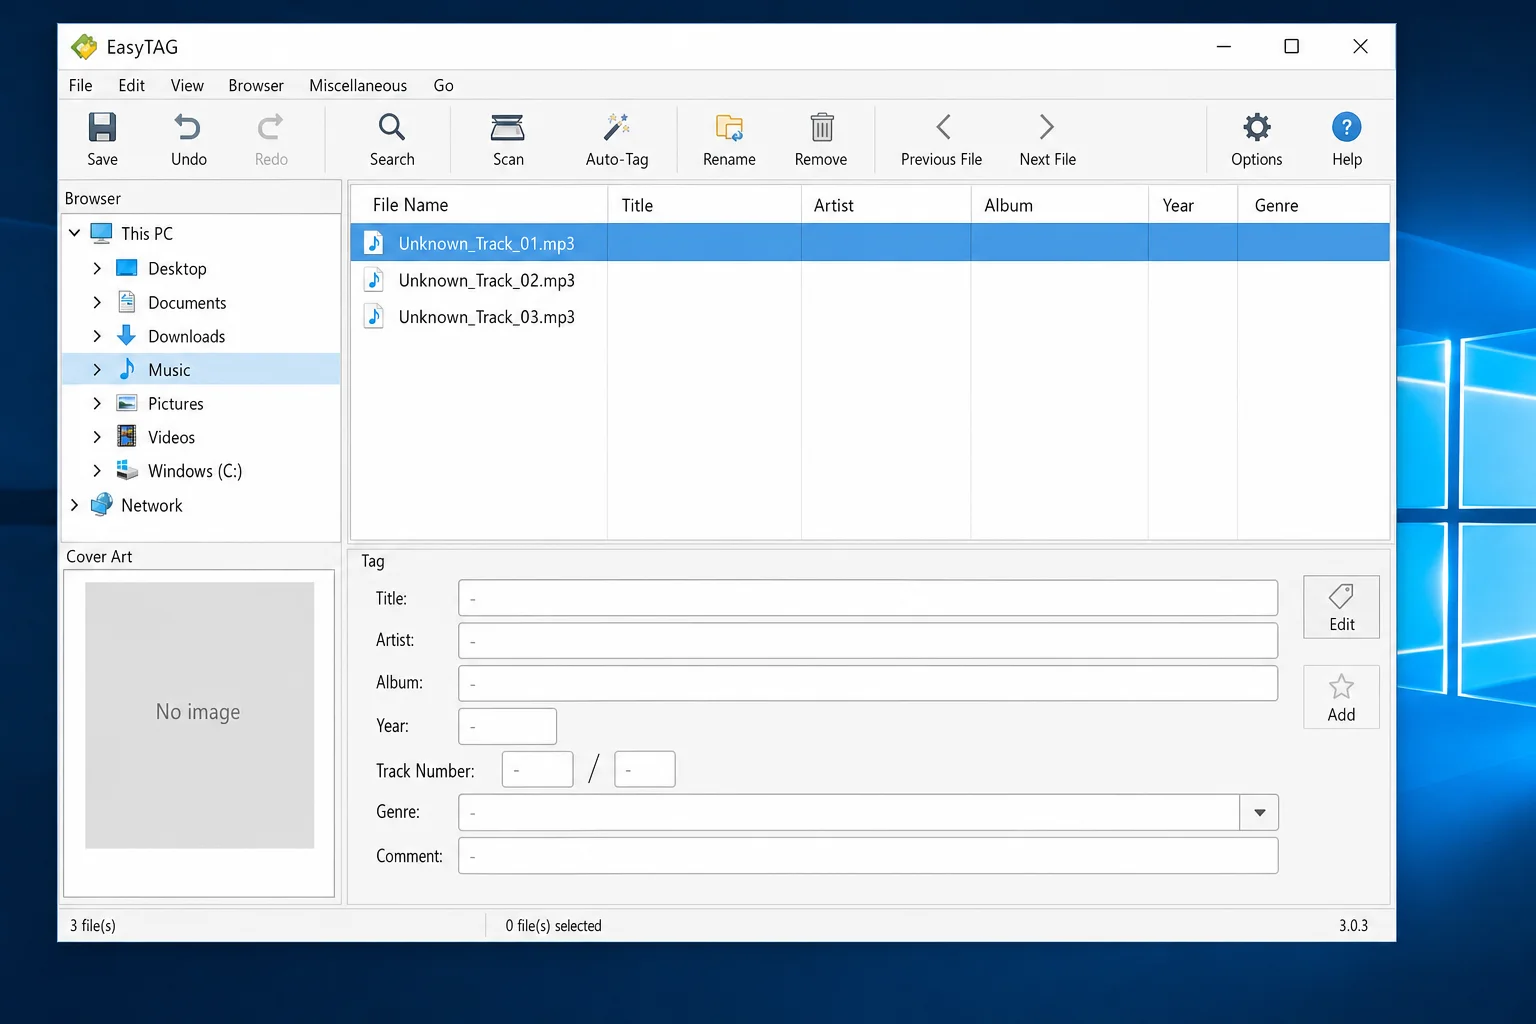Click the No image cover art placeholder

pyautogui.click(x=199, y=715)
